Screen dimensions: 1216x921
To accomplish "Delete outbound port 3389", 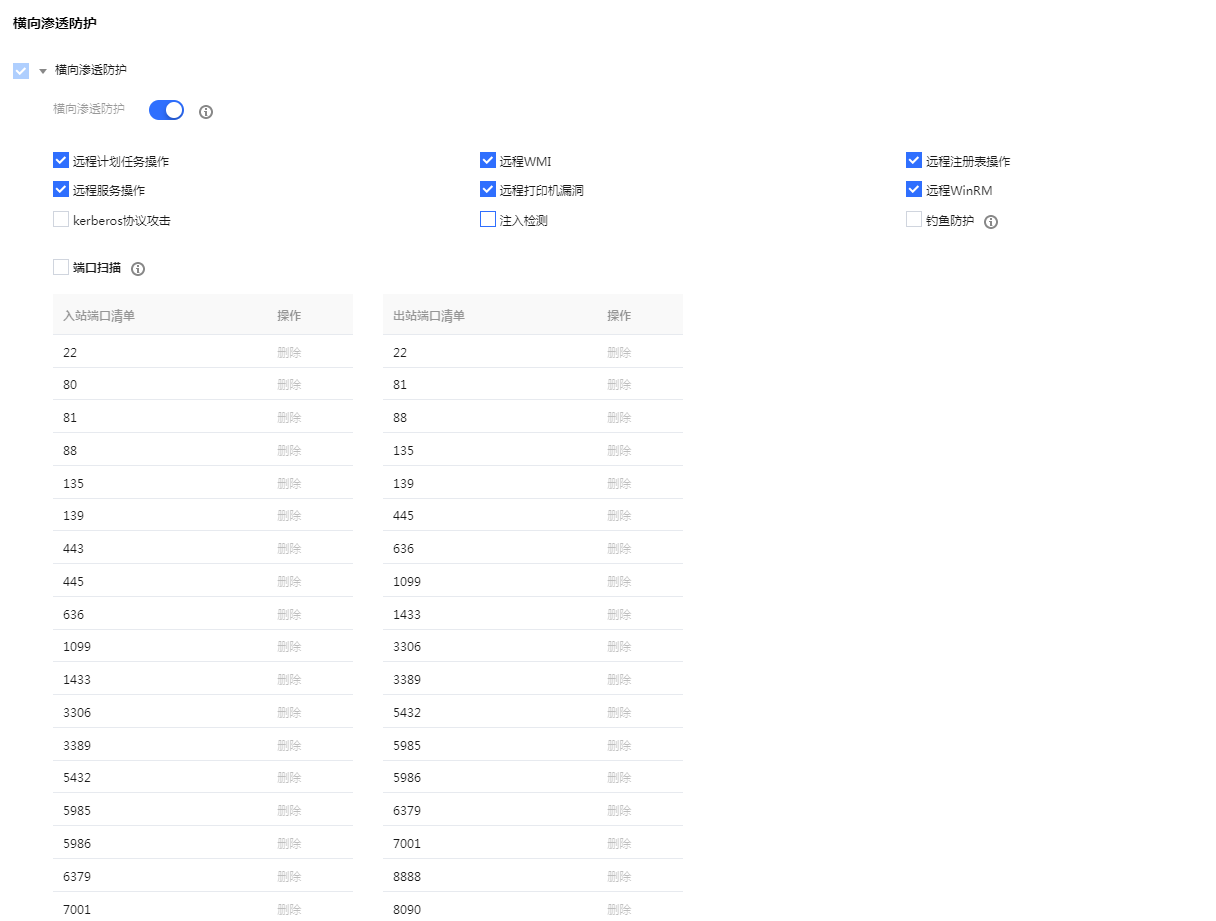I will tap(619, 680).
